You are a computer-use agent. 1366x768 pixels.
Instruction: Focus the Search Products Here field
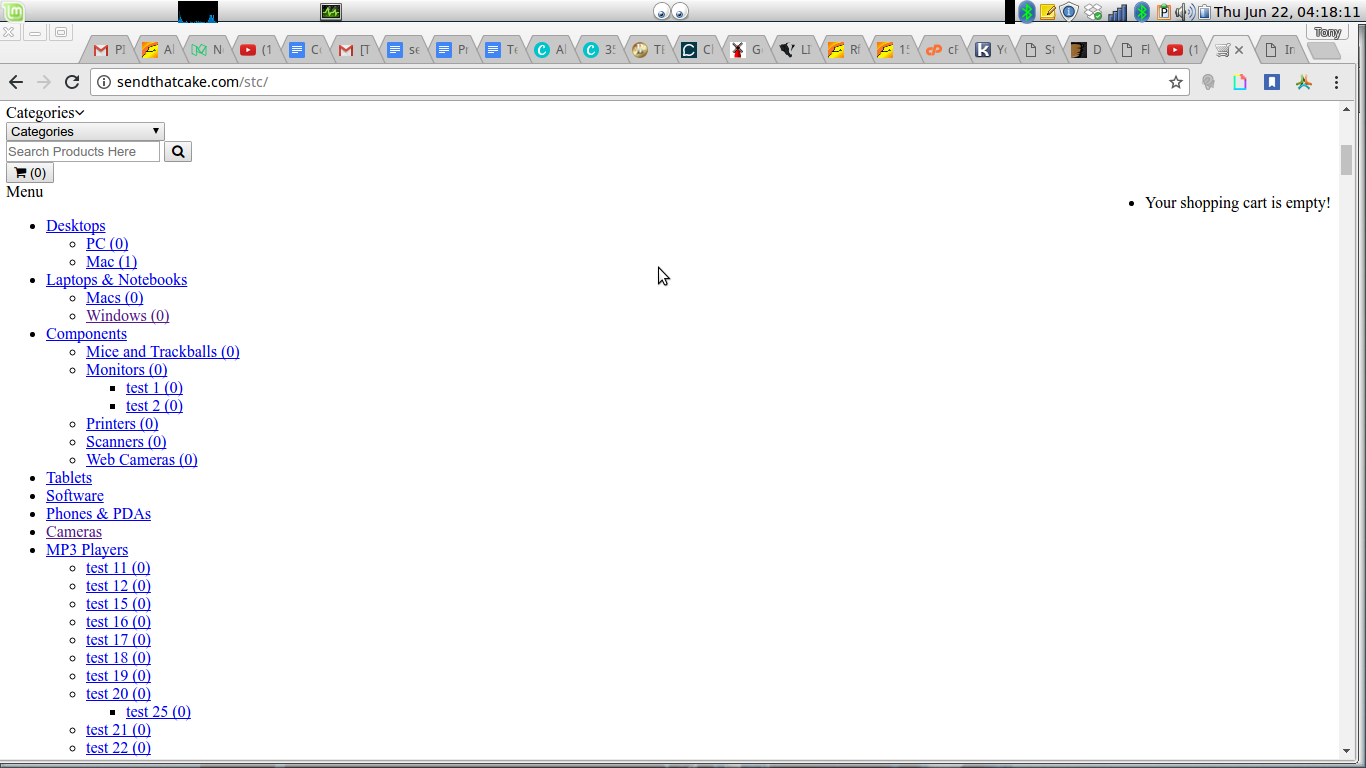pos(83,151)
